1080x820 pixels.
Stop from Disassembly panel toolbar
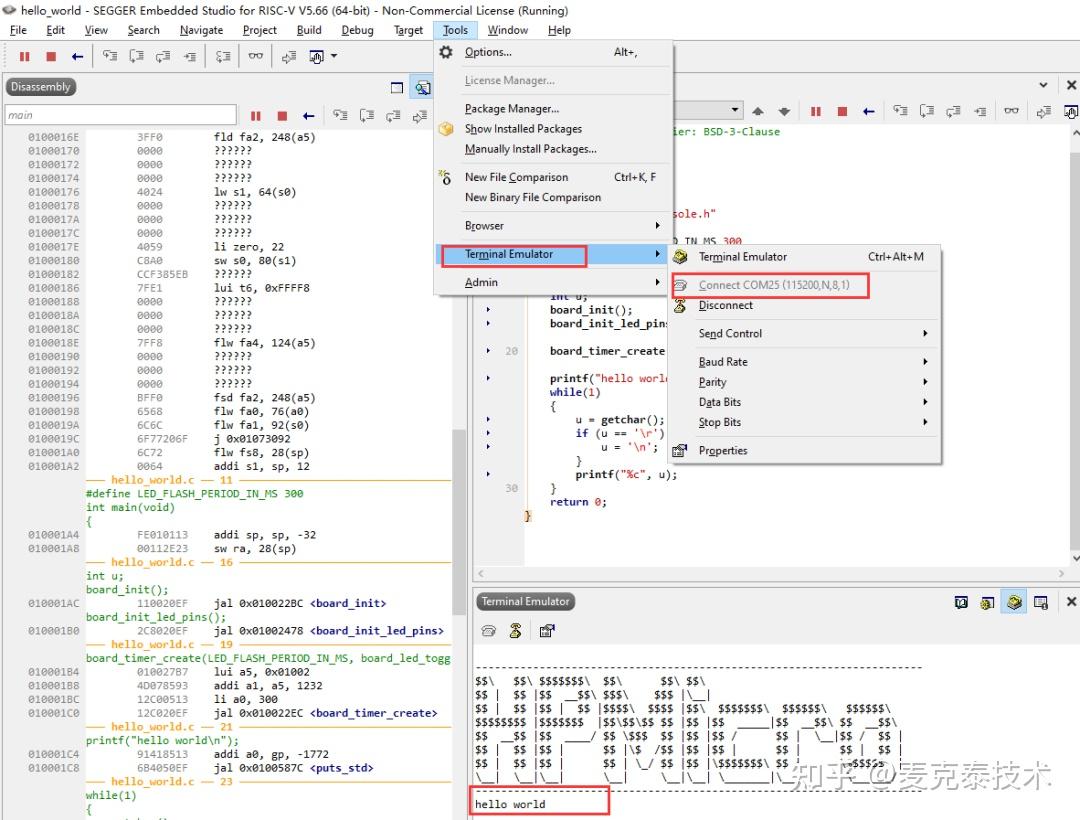point(282,116)
